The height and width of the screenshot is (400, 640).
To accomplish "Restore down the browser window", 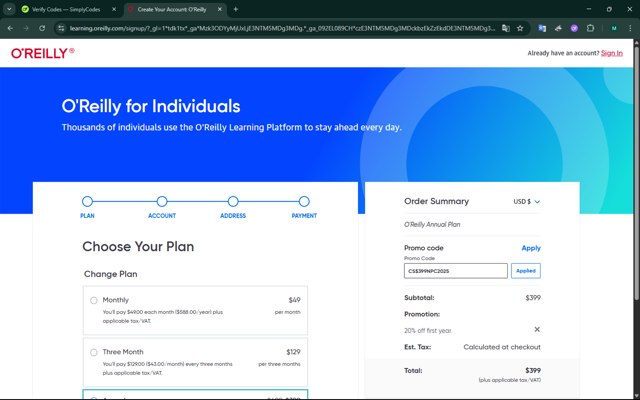I will coord(609,9).
